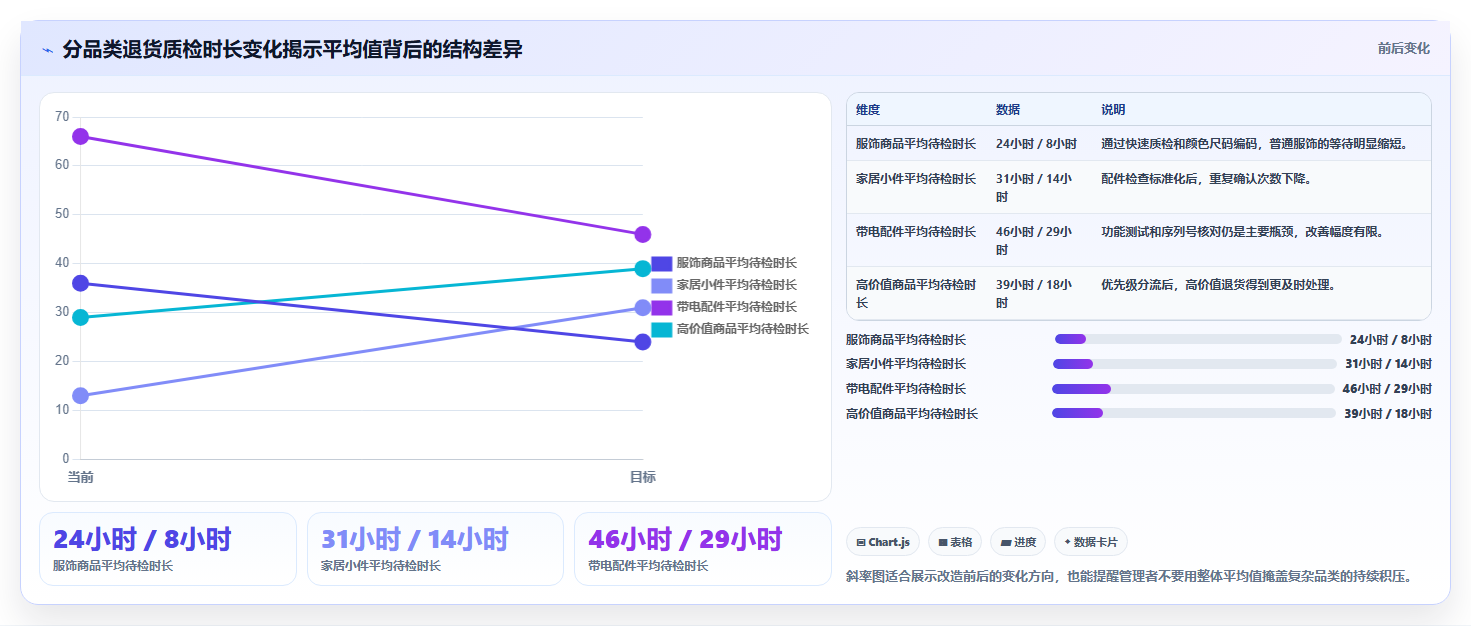
Task: Click the 表格 chip
Action: click(x=955, y=542)
